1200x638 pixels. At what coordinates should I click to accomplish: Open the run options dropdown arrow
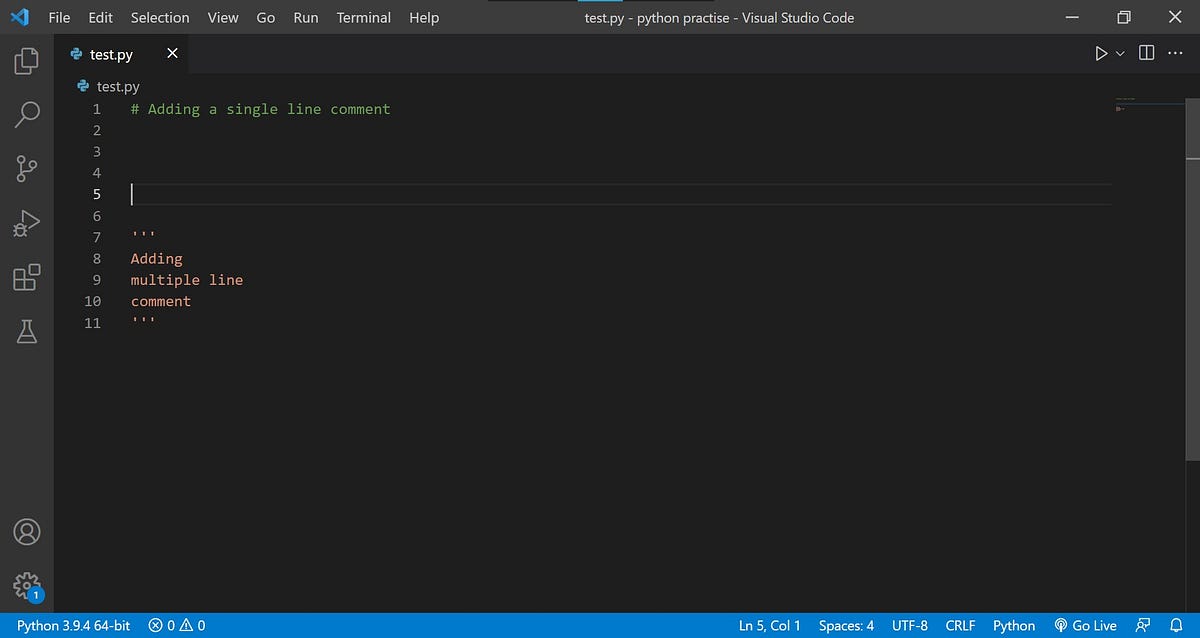click(x=1119, y=53)
